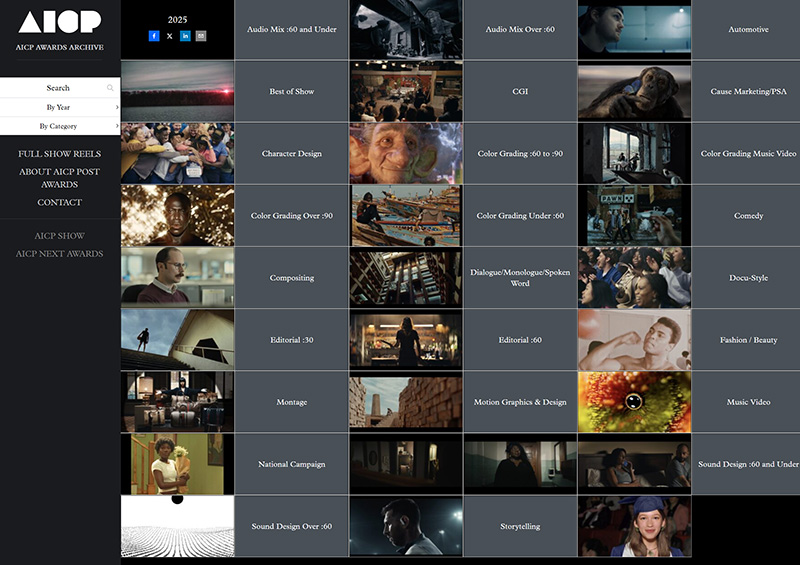This screenshot has width=800, height=565.
Task: Click the window view dark room thumbnail
Action: pos(634,153)
